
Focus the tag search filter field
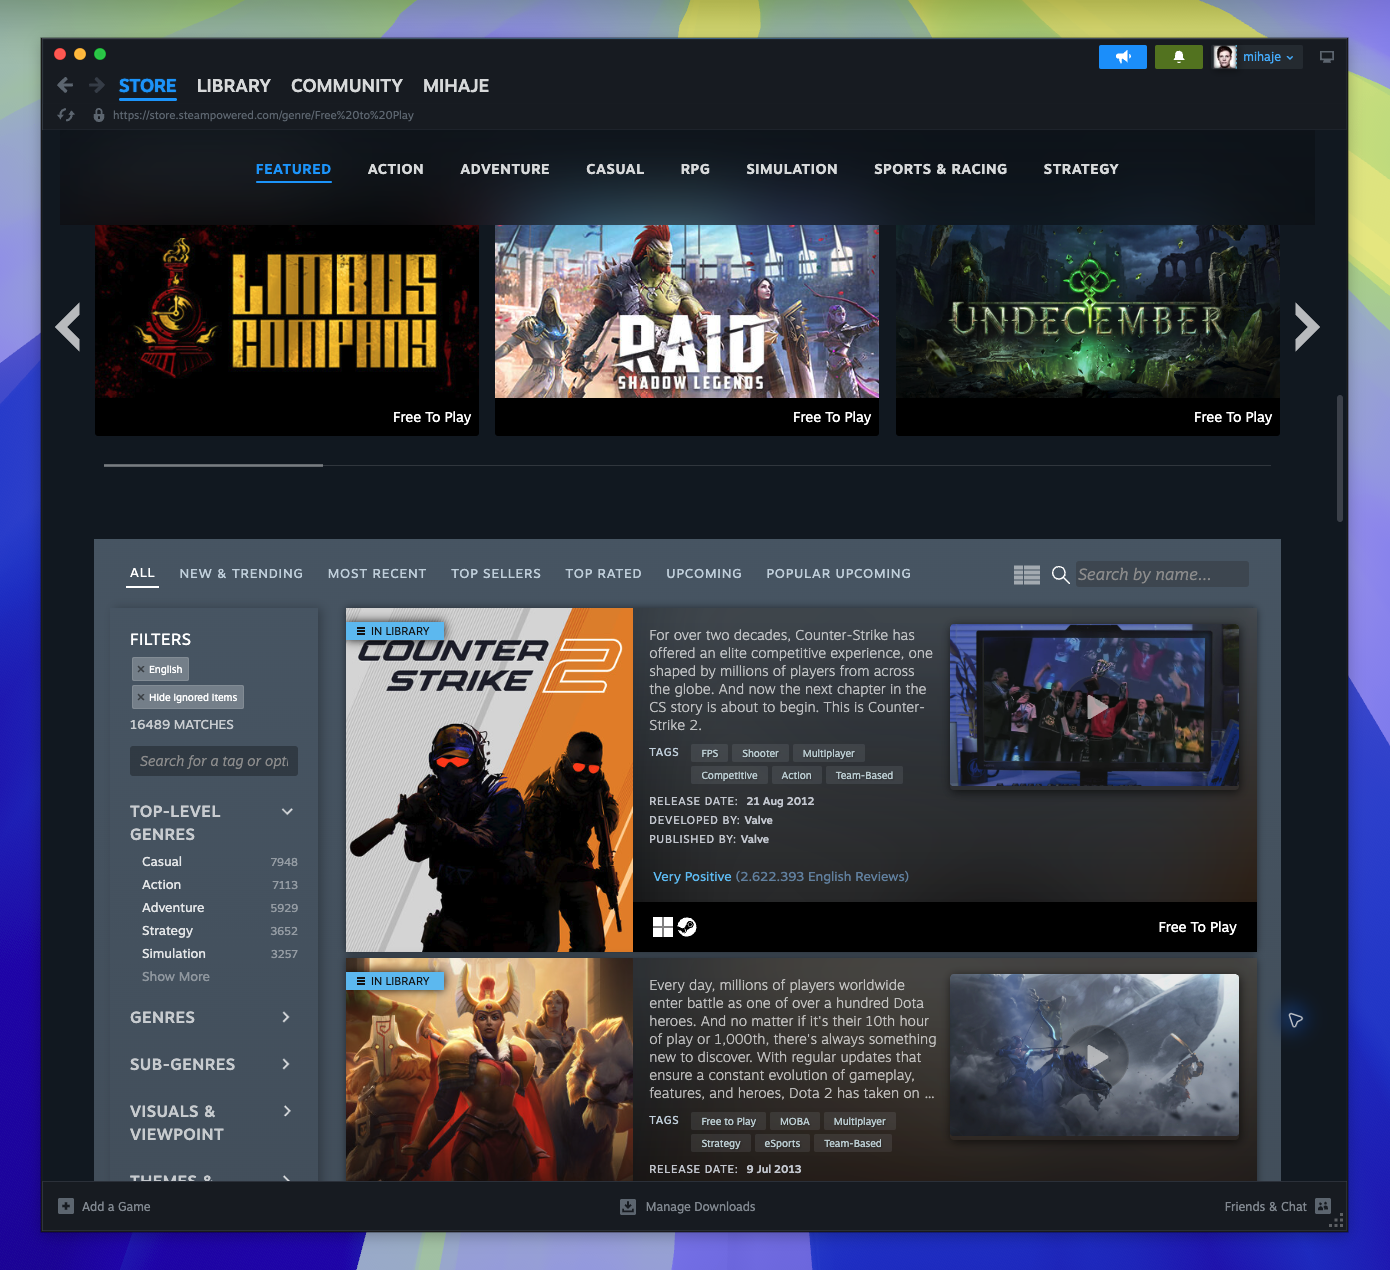click(x=214, y=761)
